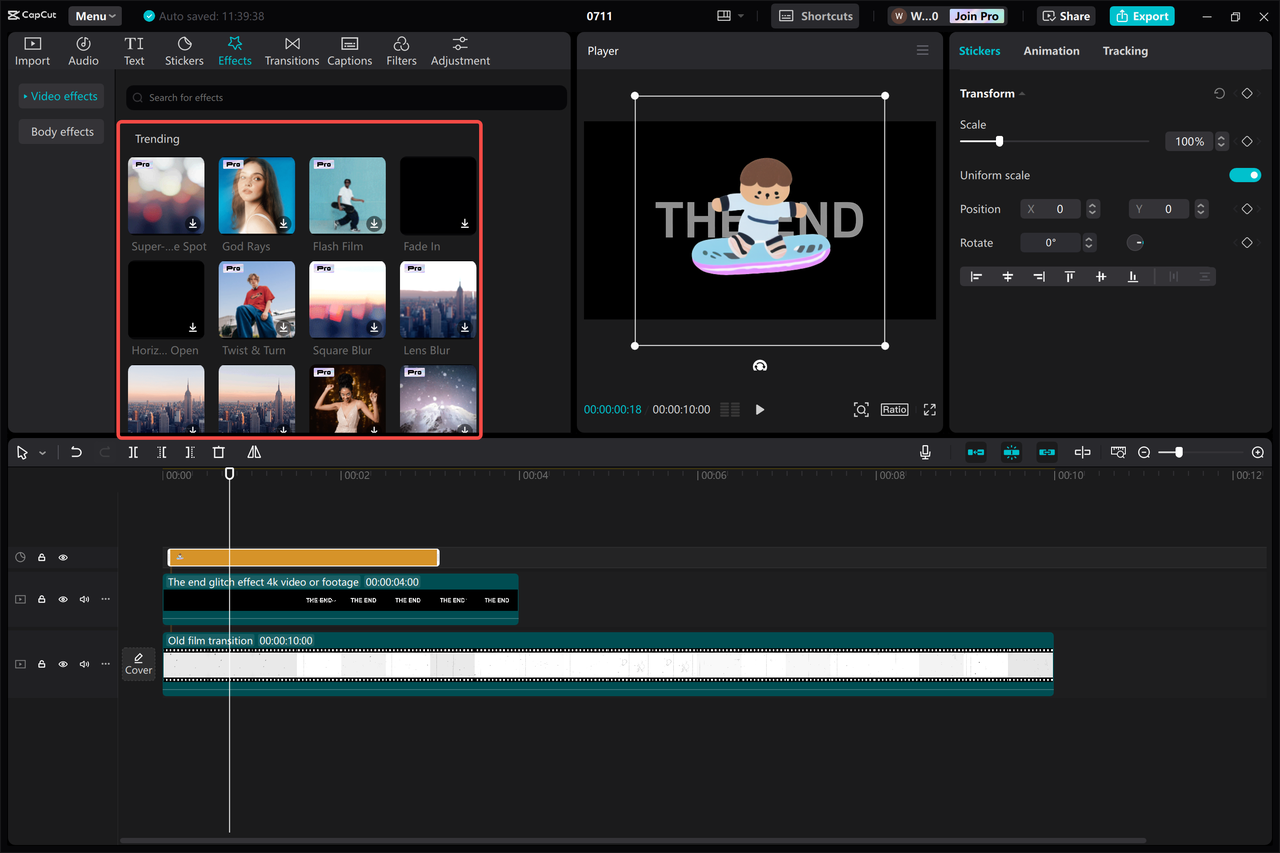
Task: Align sticker to bottom edge
Action: [1132, 276]
